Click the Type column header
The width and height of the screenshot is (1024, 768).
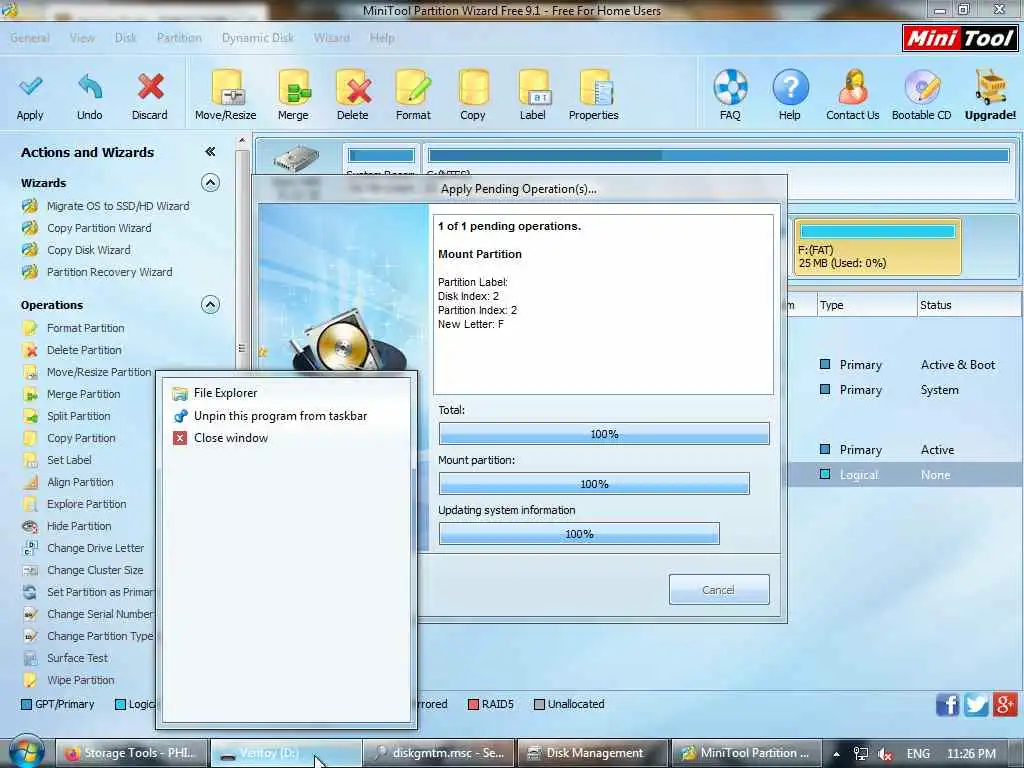867,305
